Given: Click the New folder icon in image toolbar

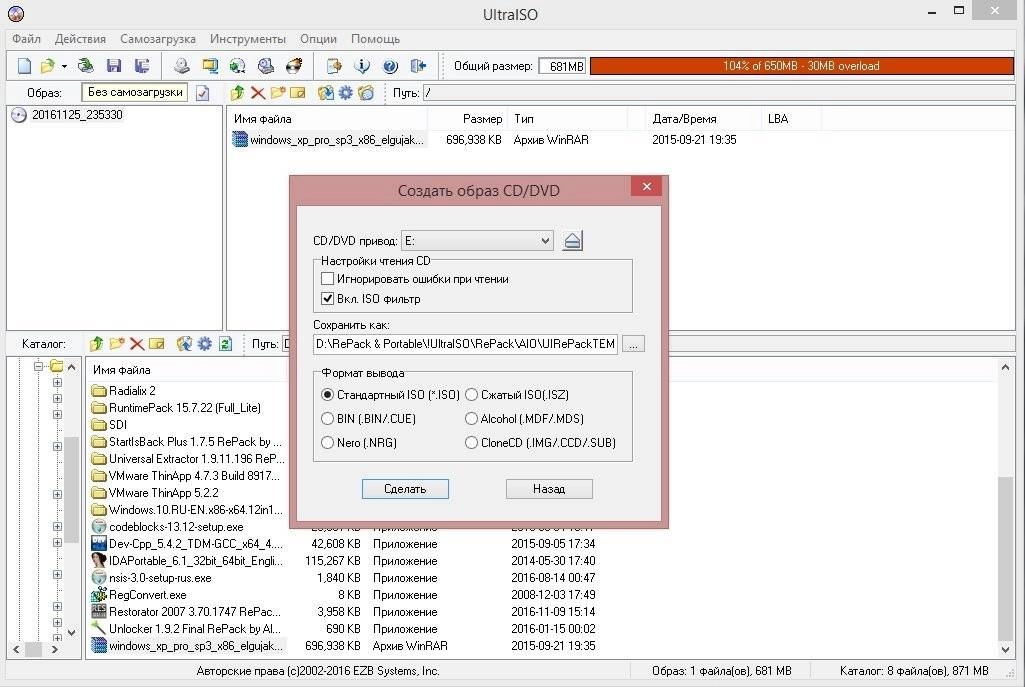Looking at the screenshot, I should coord(278,93).
